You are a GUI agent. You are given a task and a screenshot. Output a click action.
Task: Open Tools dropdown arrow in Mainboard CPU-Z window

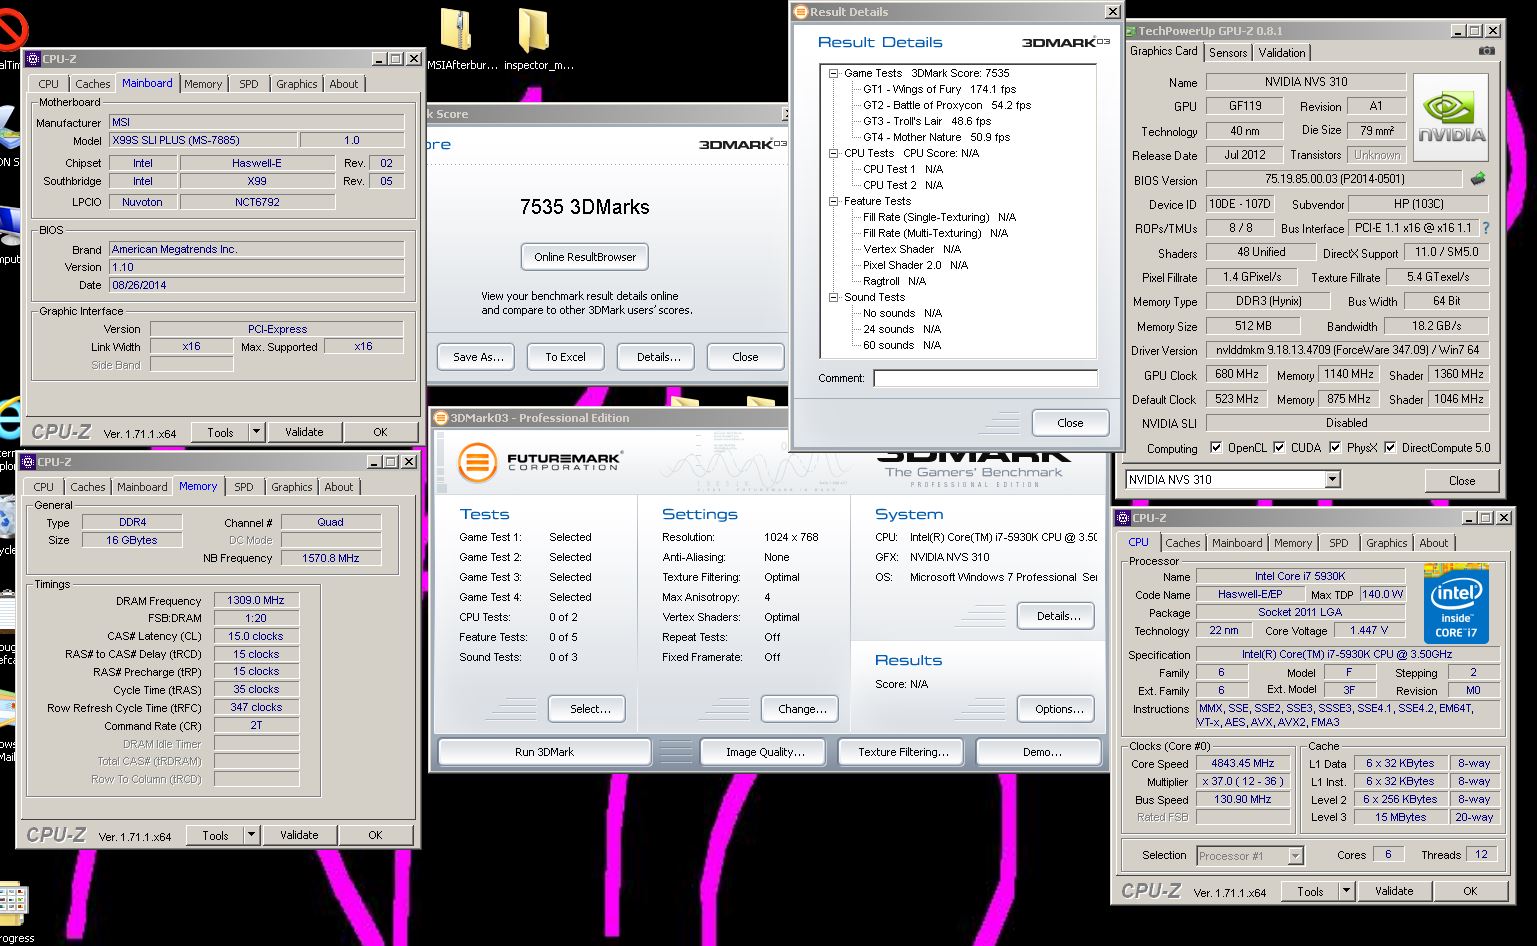tap(256, 432)
